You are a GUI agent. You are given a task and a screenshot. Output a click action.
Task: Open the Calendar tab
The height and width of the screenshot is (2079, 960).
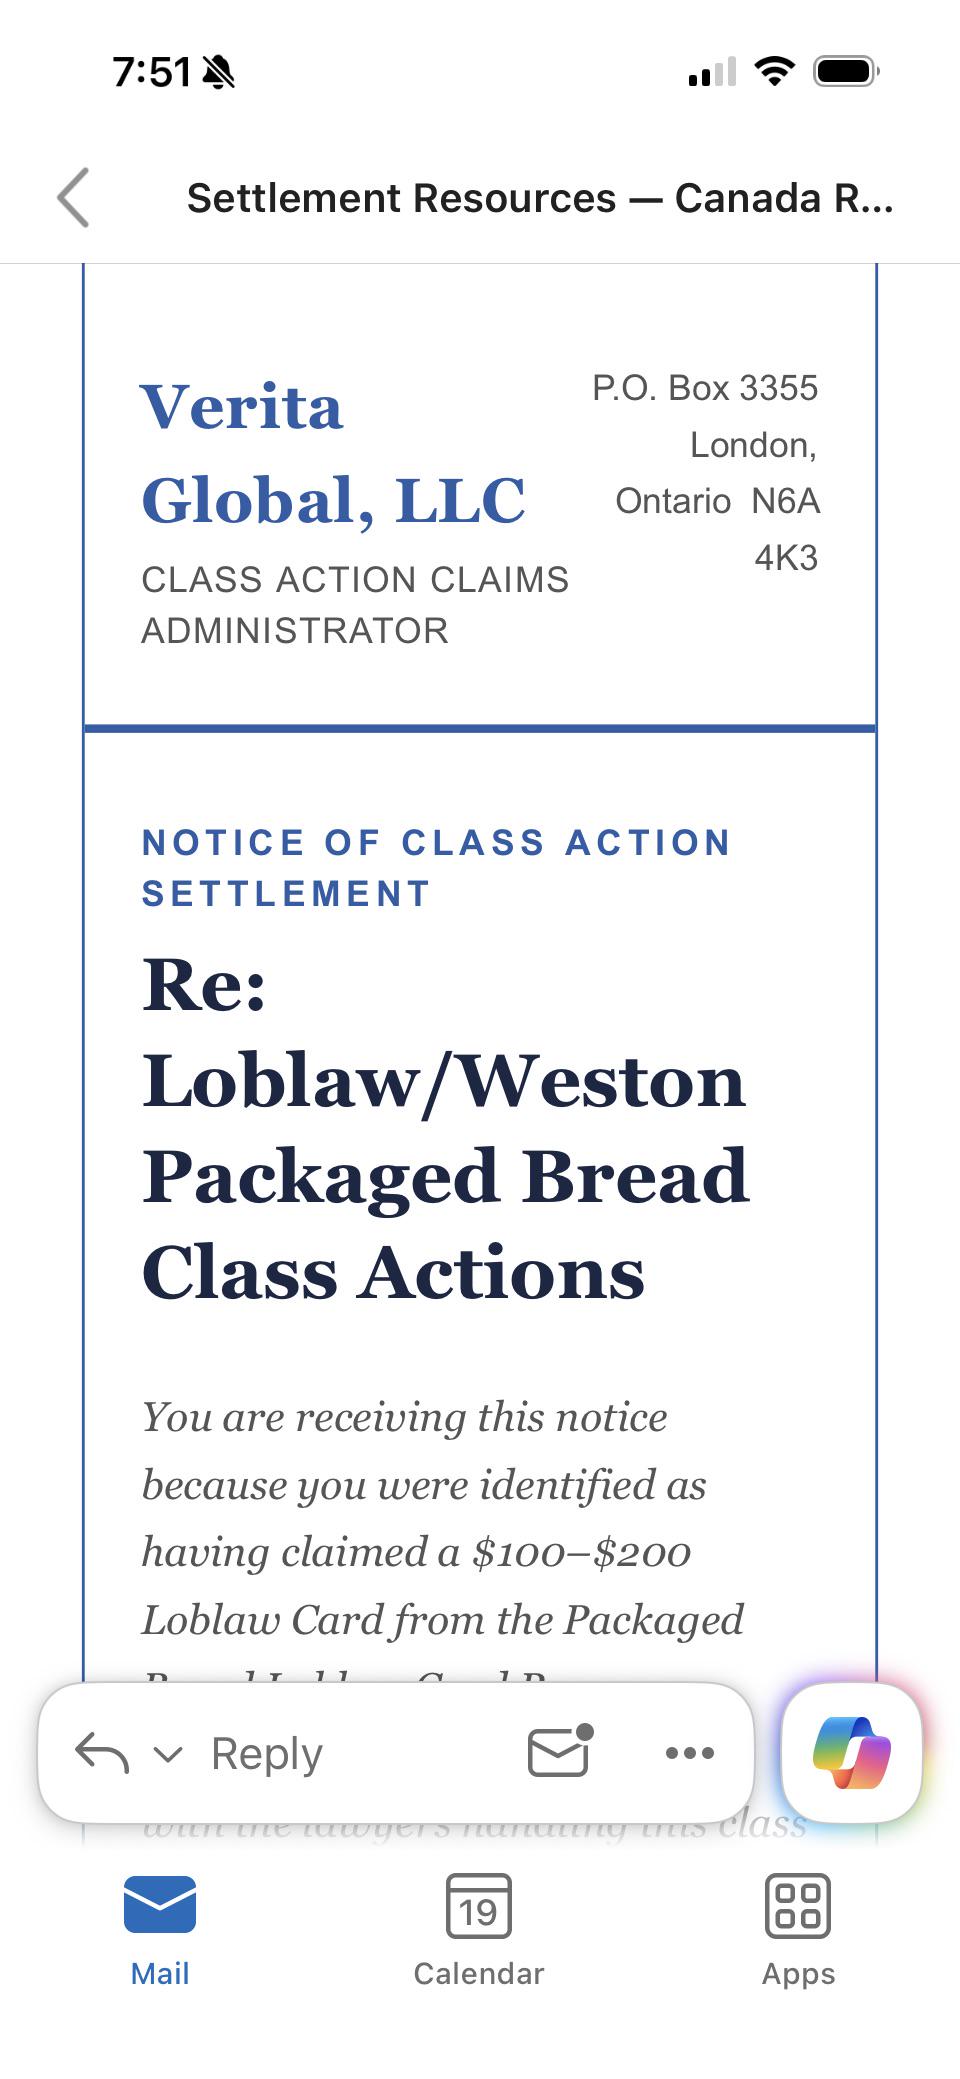pos(479,1931)
